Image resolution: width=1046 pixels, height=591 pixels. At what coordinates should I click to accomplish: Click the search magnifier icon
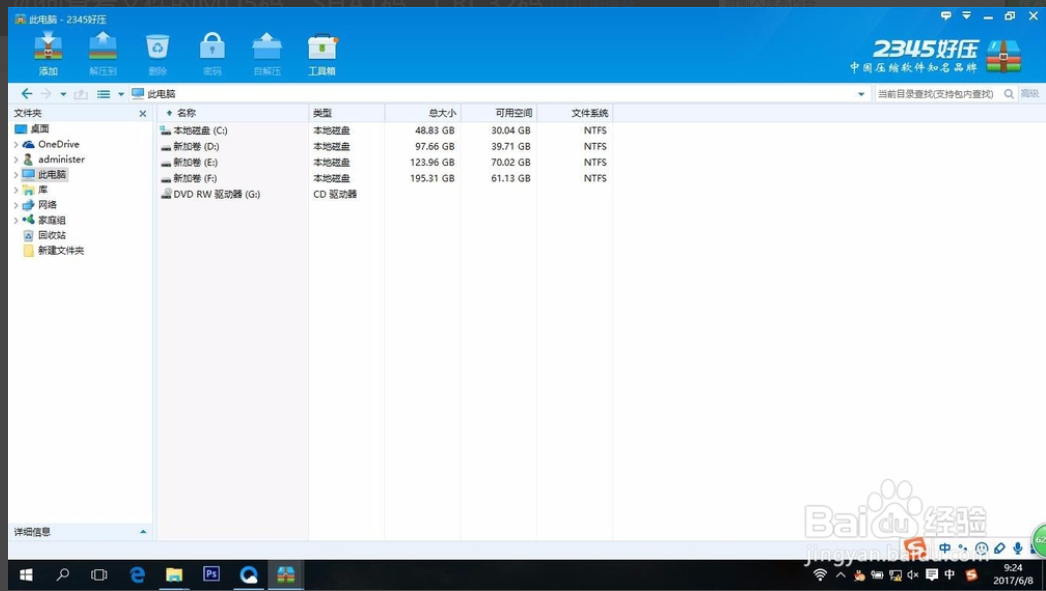click(x=1009, y=94)
